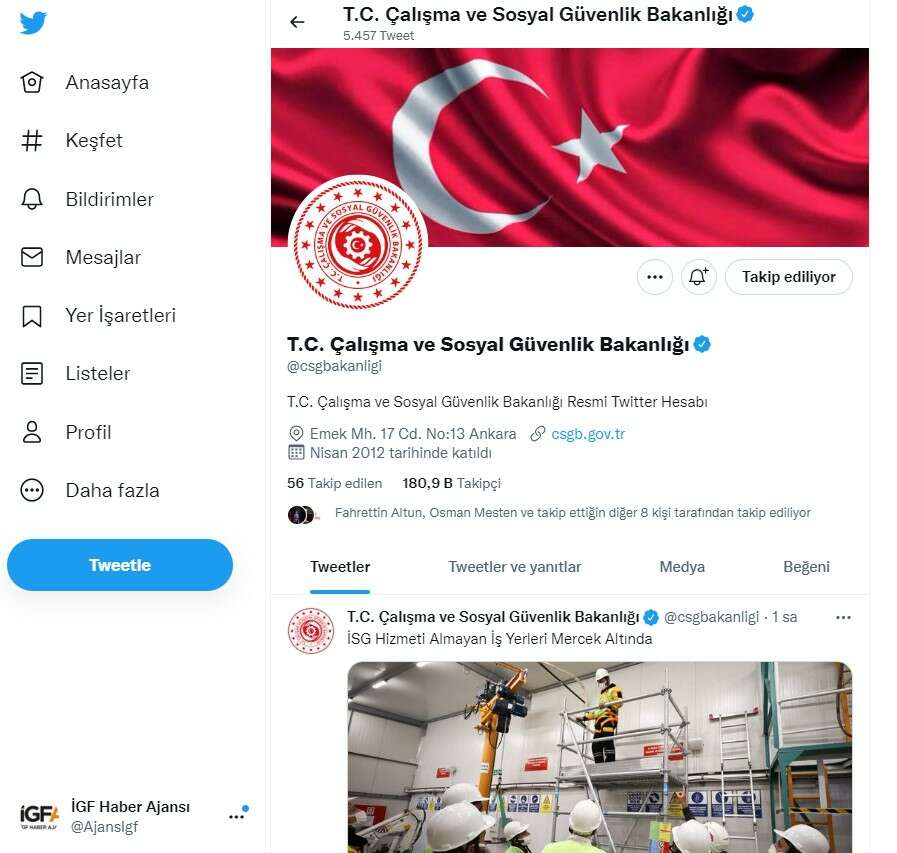Open the workplace inspection tweet photo

click(x=600, y=757)
